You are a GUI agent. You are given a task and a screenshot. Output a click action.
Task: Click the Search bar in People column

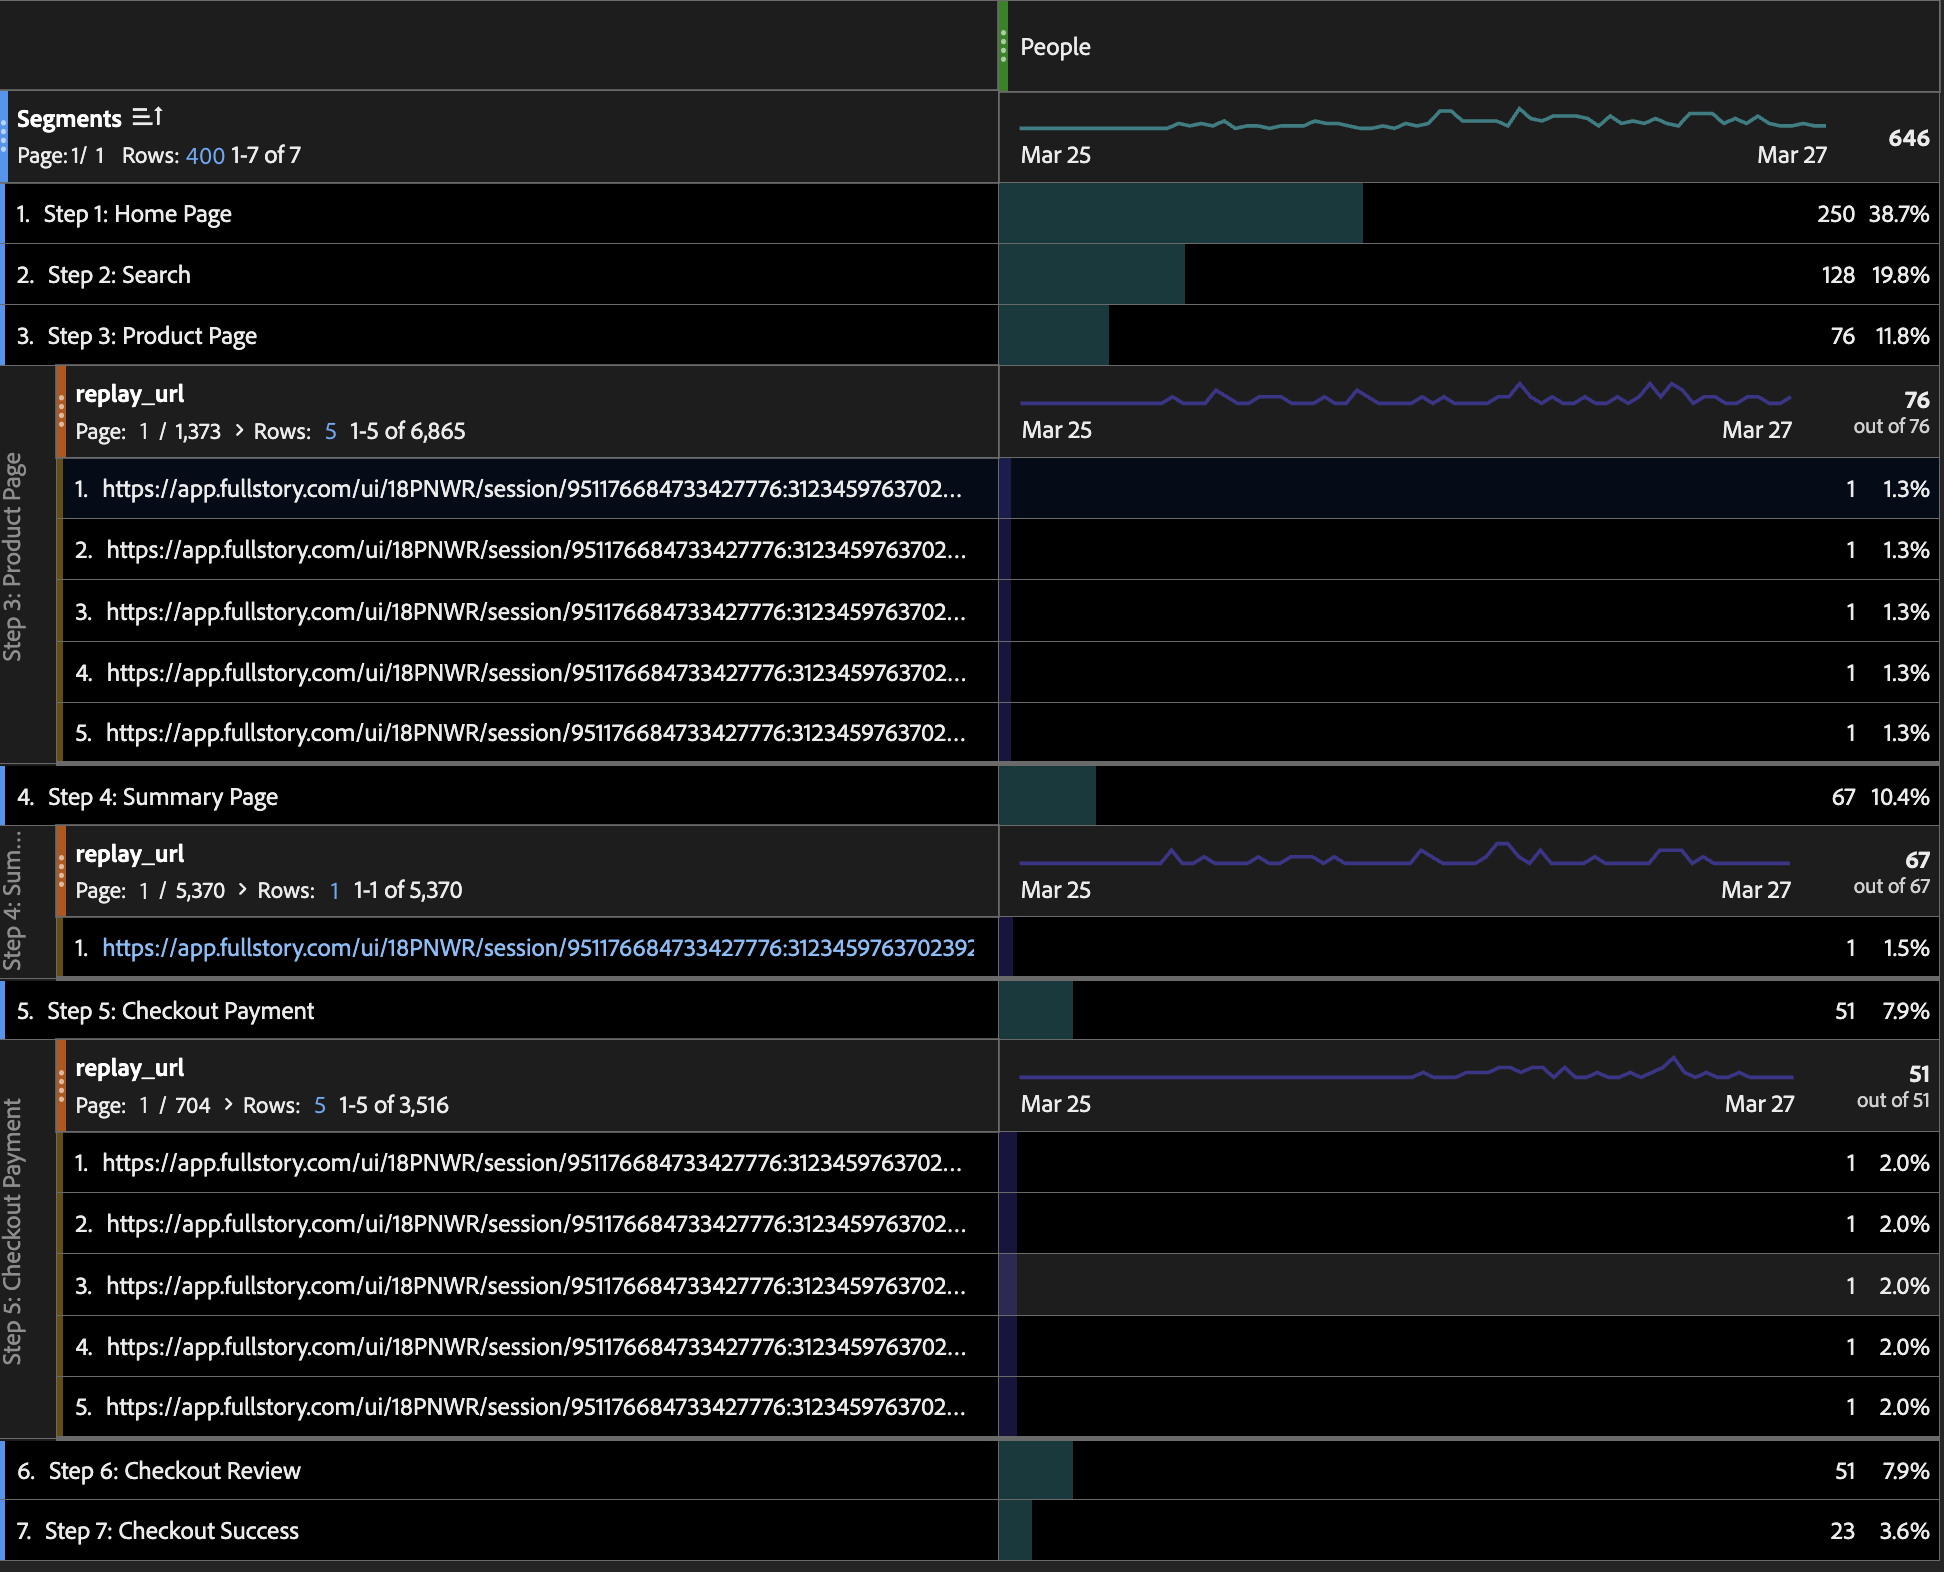[x=1092, y=275]
